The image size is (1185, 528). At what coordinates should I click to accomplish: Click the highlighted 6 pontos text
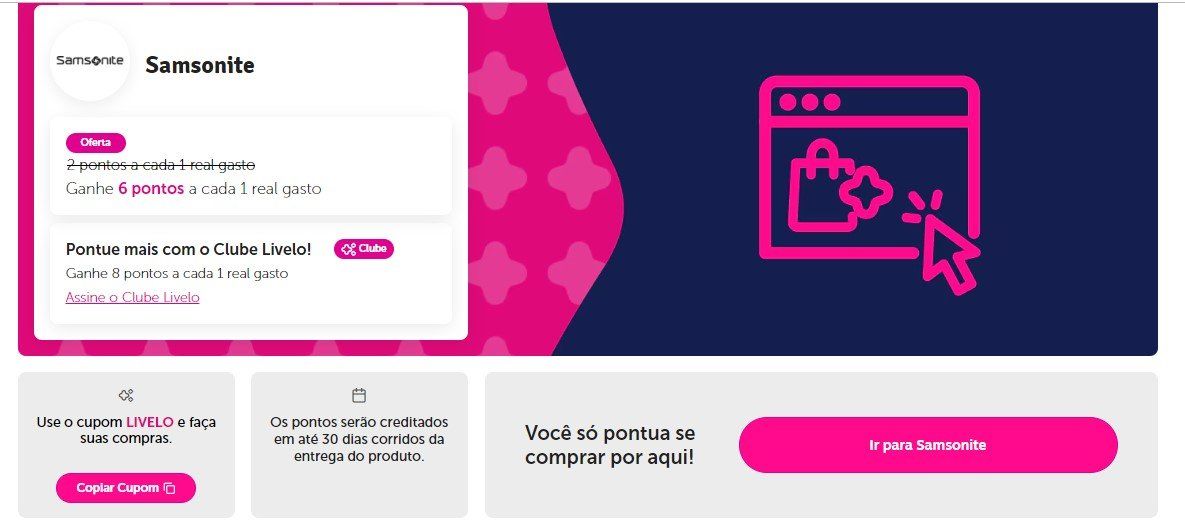tap(151, 189)
